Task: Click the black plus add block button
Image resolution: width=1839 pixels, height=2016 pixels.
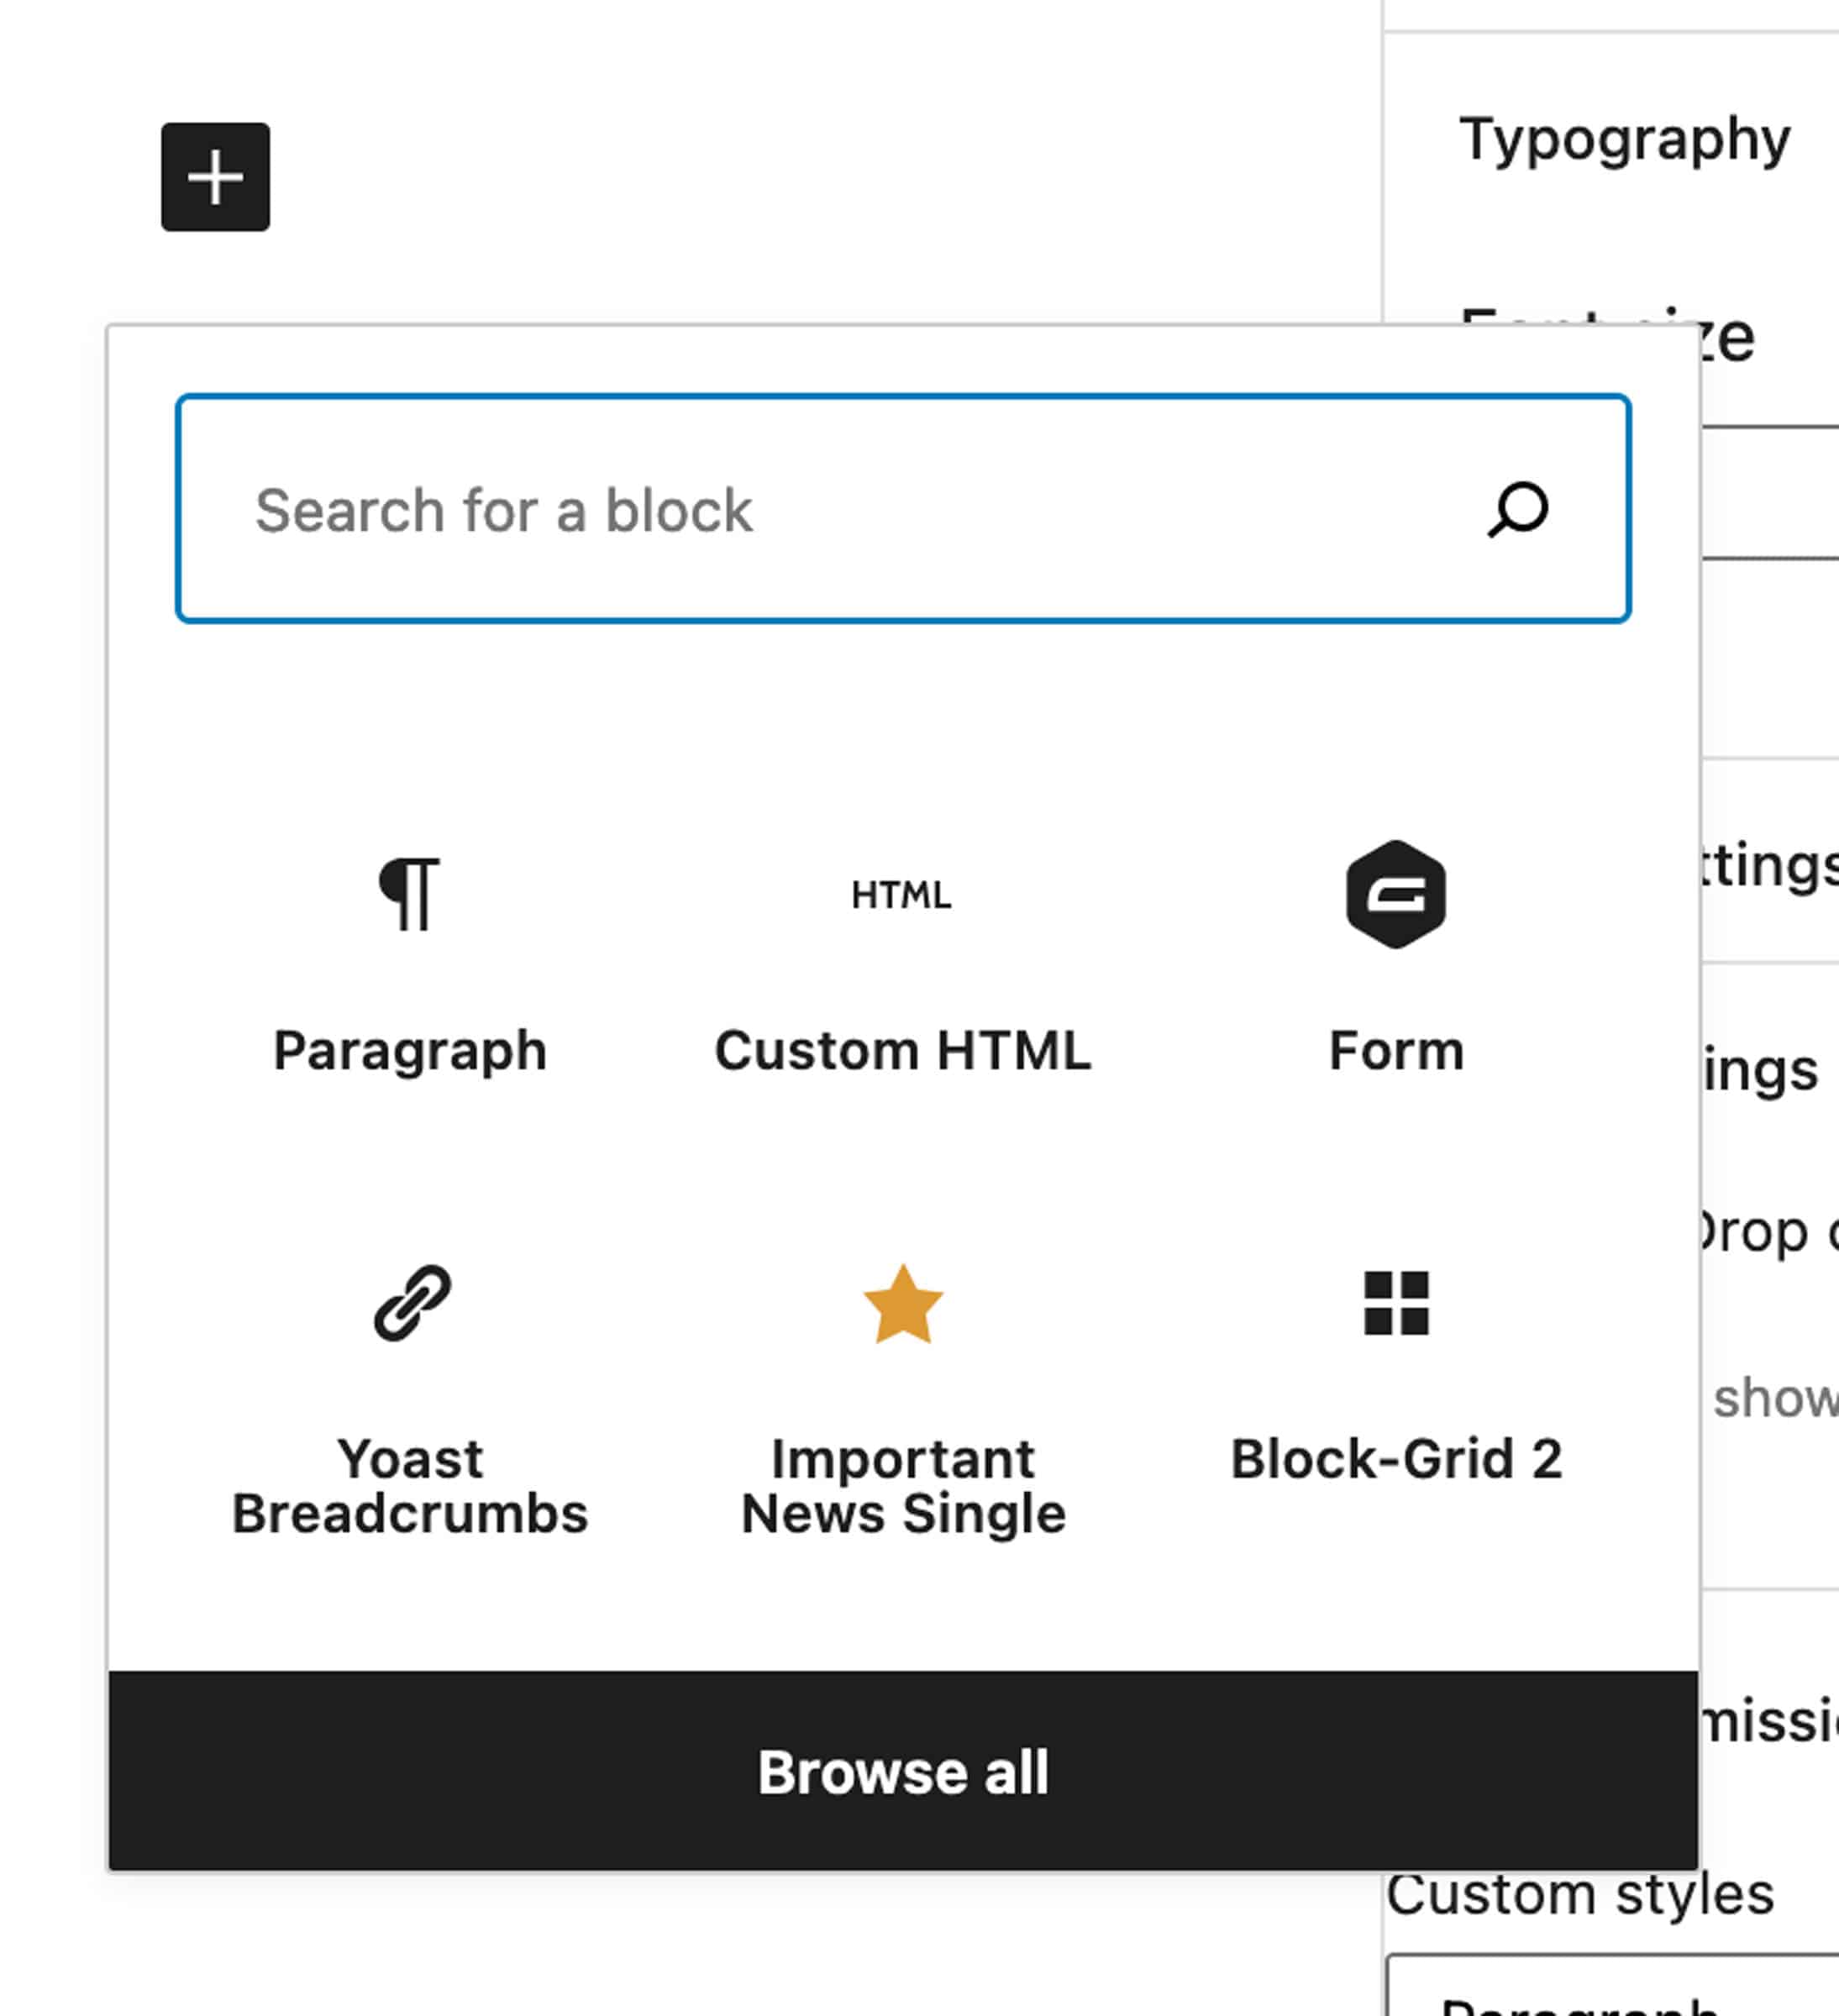Action: click(x=215, y=177)
